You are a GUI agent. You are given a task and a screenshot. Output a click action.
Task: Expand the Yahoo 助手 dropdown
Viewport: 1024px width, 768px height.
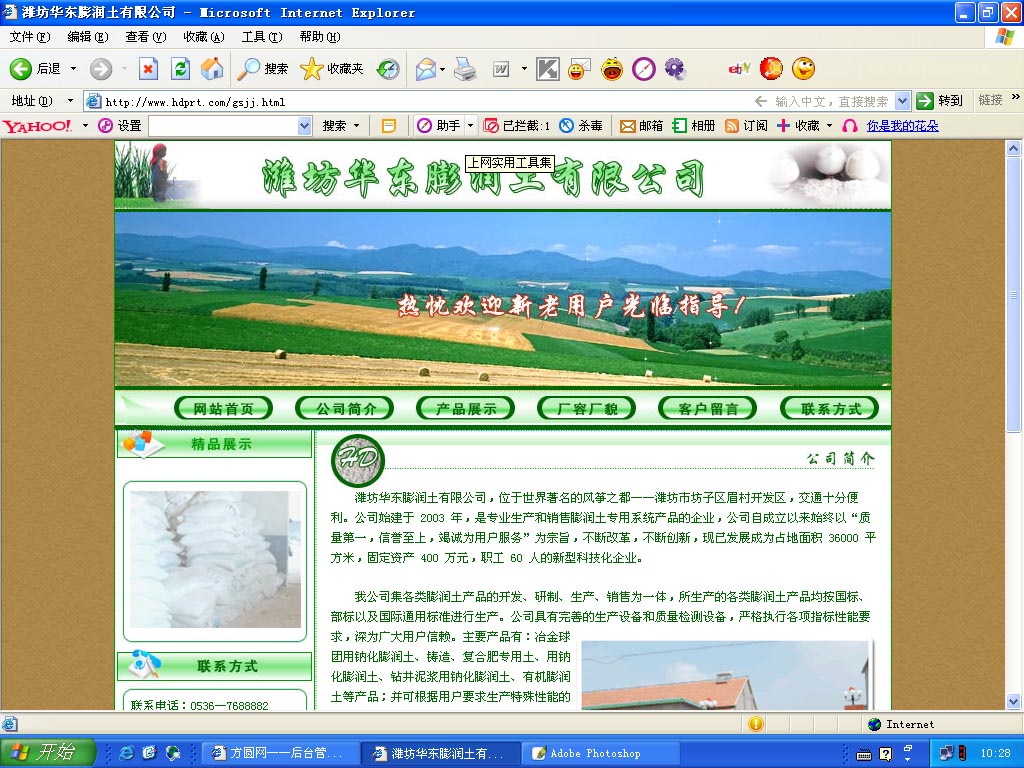[x=471, y=126]
